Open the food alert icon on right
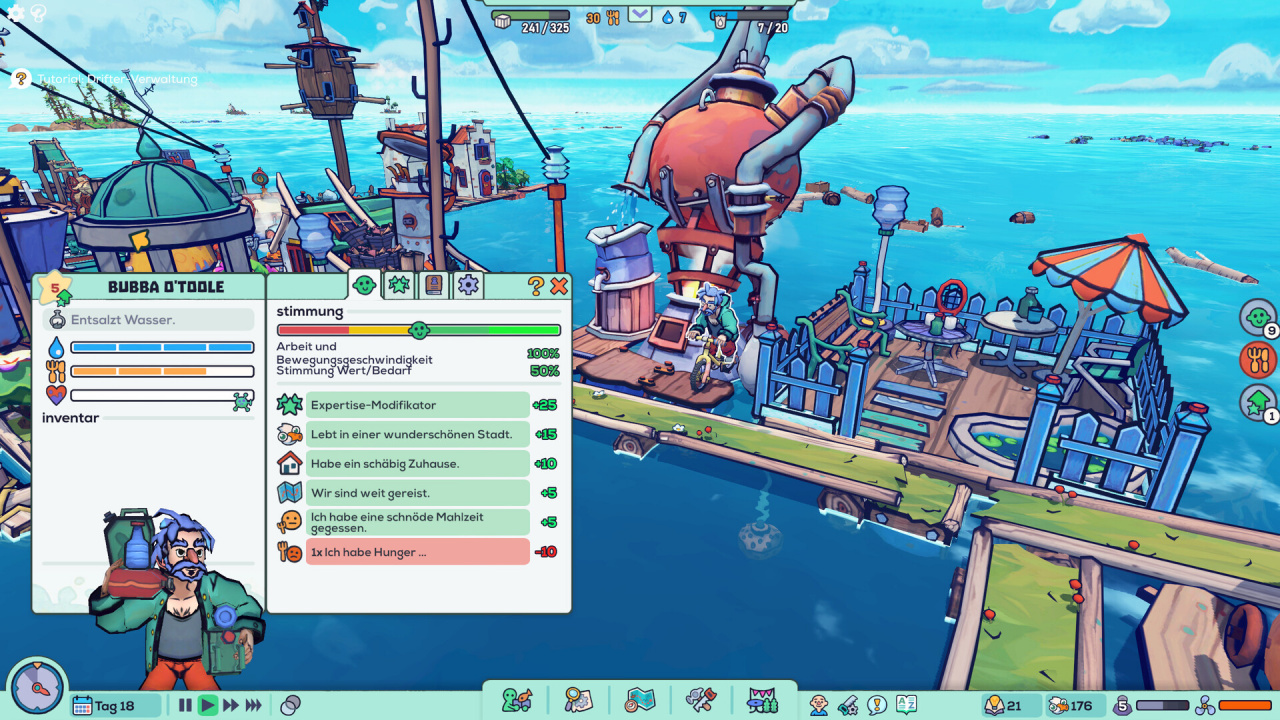Viewport: 1280px width, 720px height. 1257,360
